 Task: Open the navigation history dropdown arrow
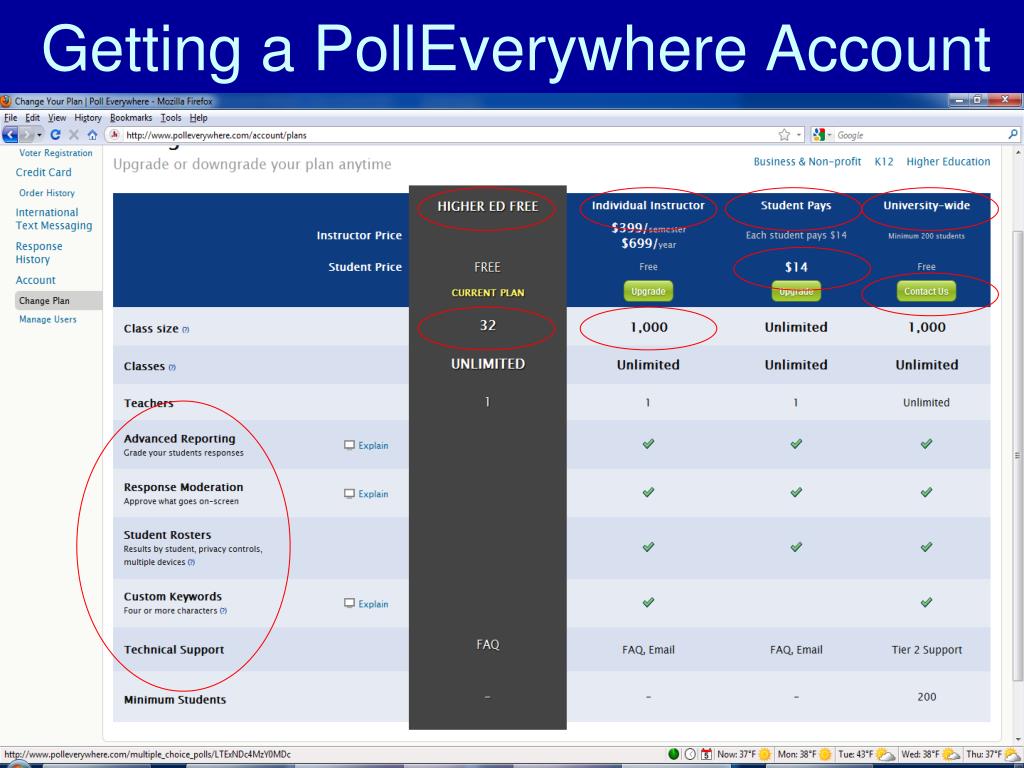pyautogui.click(x=39, y=135)
